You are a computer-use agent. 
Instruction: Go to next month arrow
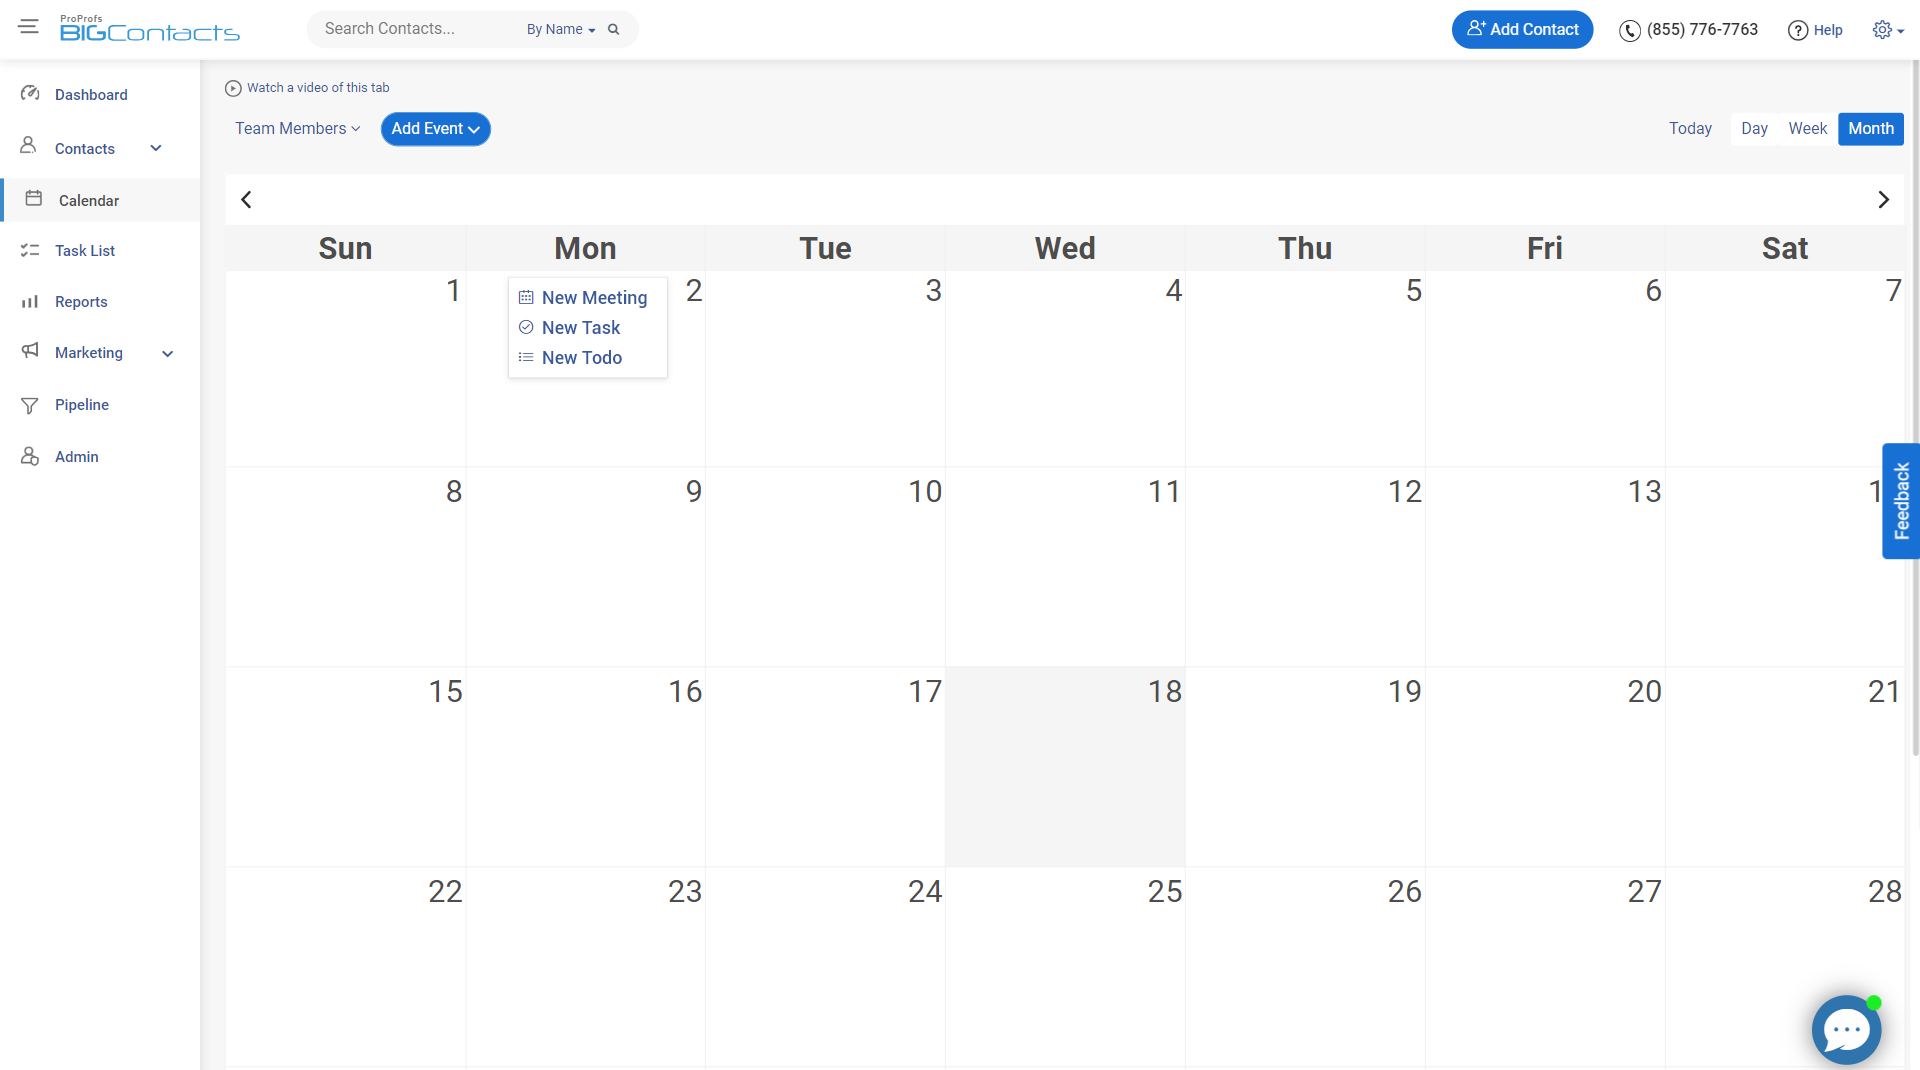pos(1884,200)
